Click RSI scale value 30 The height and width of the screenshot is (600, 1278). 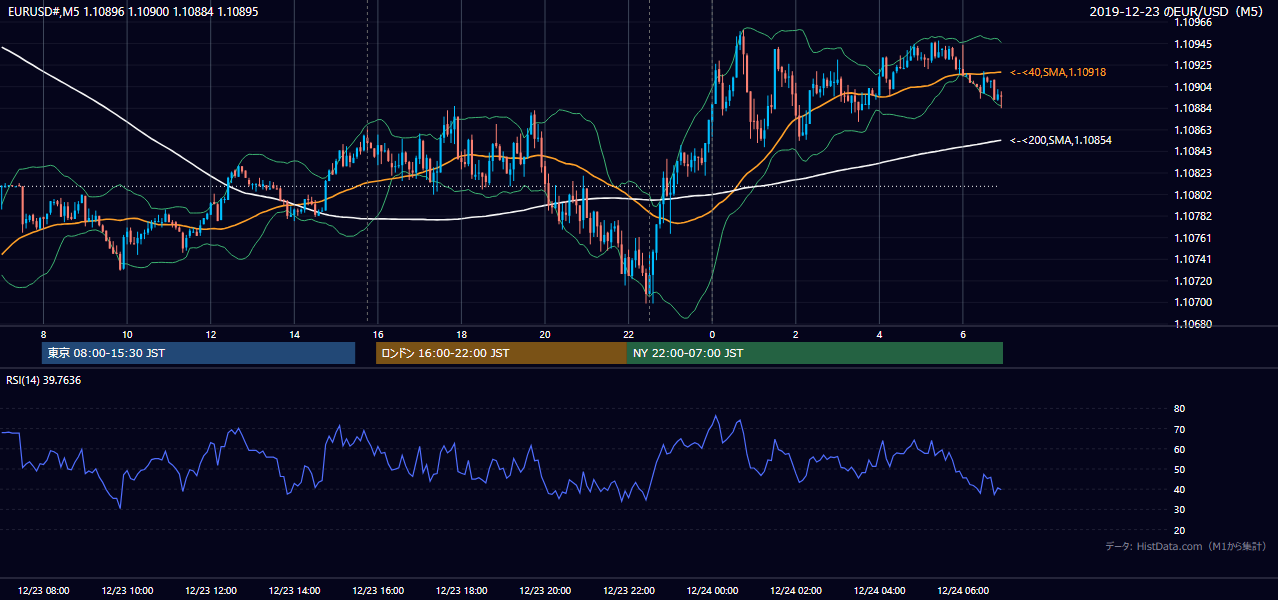click(x=1179, y=510)
